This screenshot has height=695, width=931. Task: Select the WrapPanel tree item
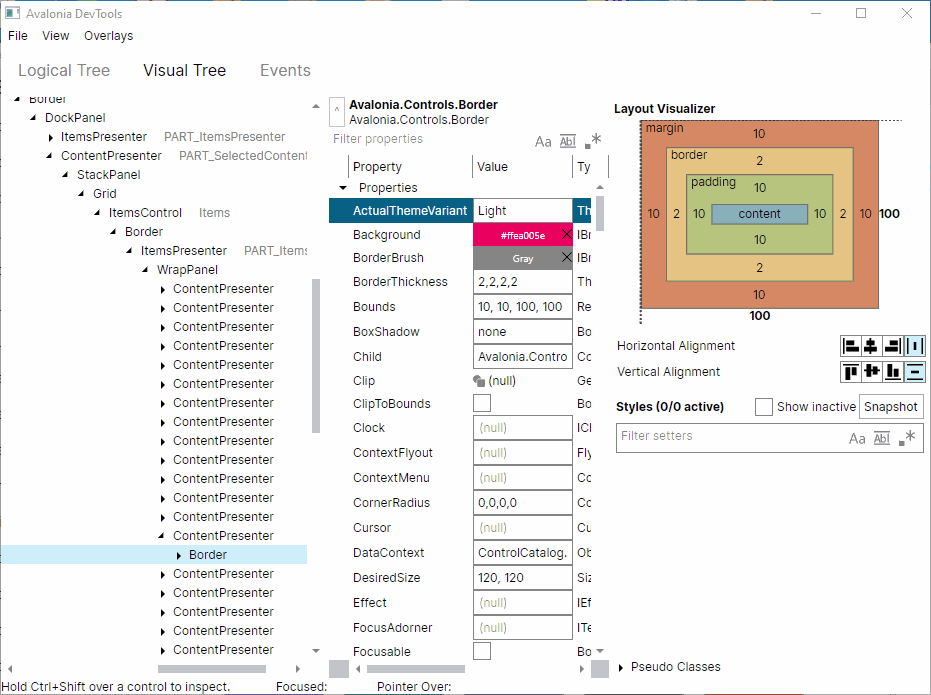tap(187, 269)
